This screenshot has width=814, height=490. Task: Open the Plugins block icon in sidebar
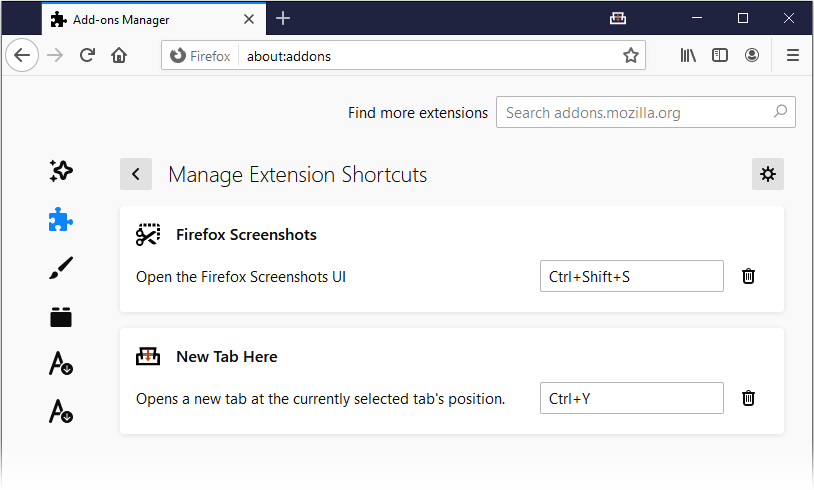click(61, 317)
